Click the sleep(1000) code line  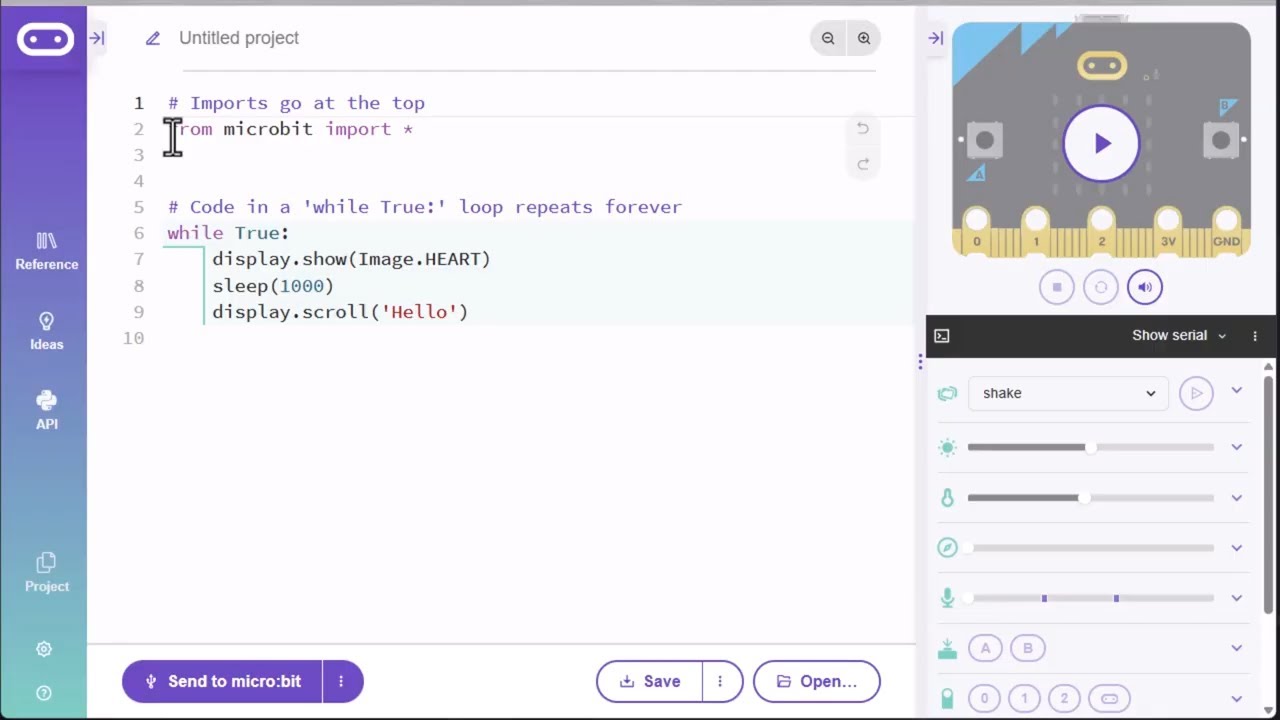(x=273, y=286)
